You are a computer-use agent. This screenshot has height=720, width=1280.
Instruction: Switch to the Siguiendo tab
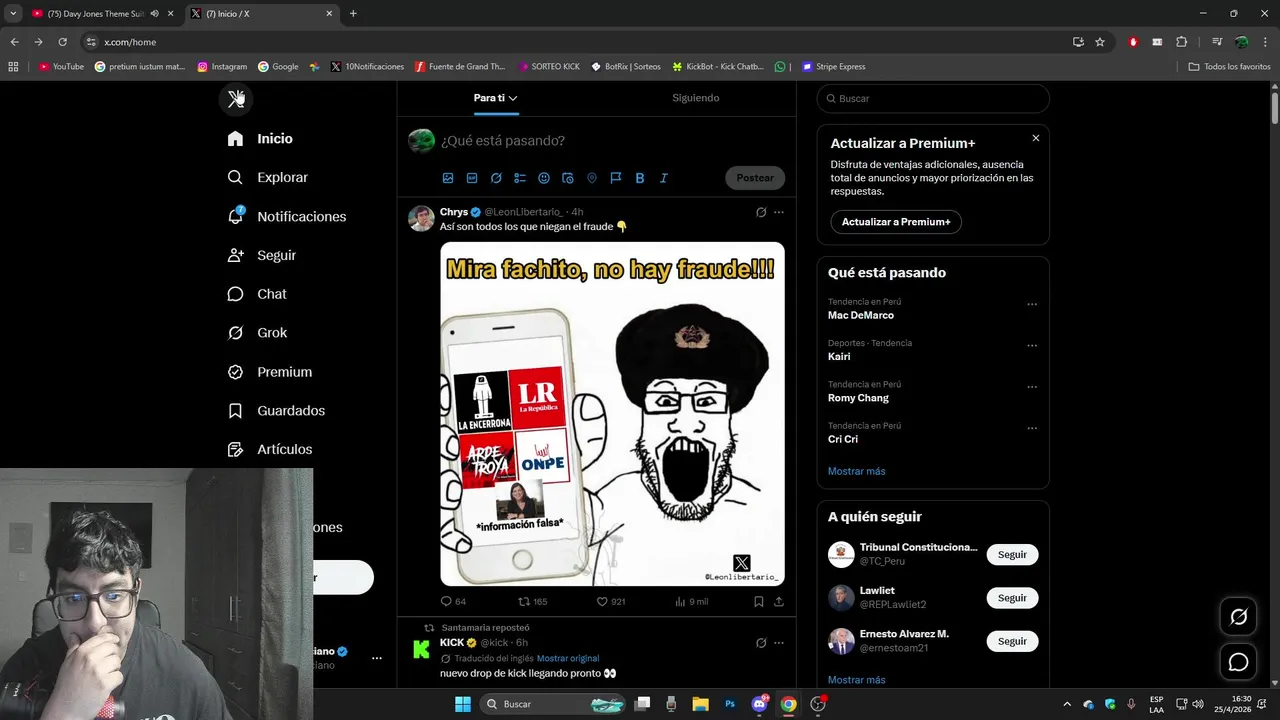(x=696, y=98)
